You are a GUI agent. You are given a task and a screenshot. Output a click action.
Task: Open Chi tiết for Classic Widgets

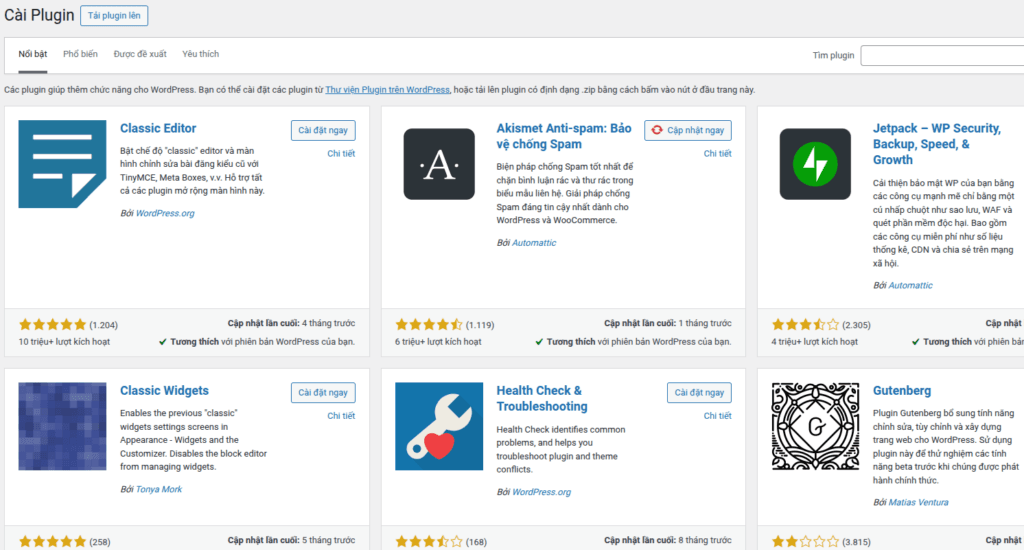[341, 415]
